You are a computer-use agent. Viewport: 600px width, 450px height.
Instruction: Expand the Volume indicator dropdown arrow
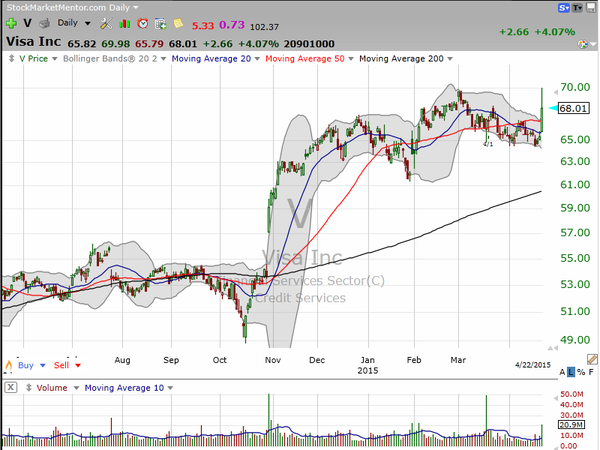76,388
